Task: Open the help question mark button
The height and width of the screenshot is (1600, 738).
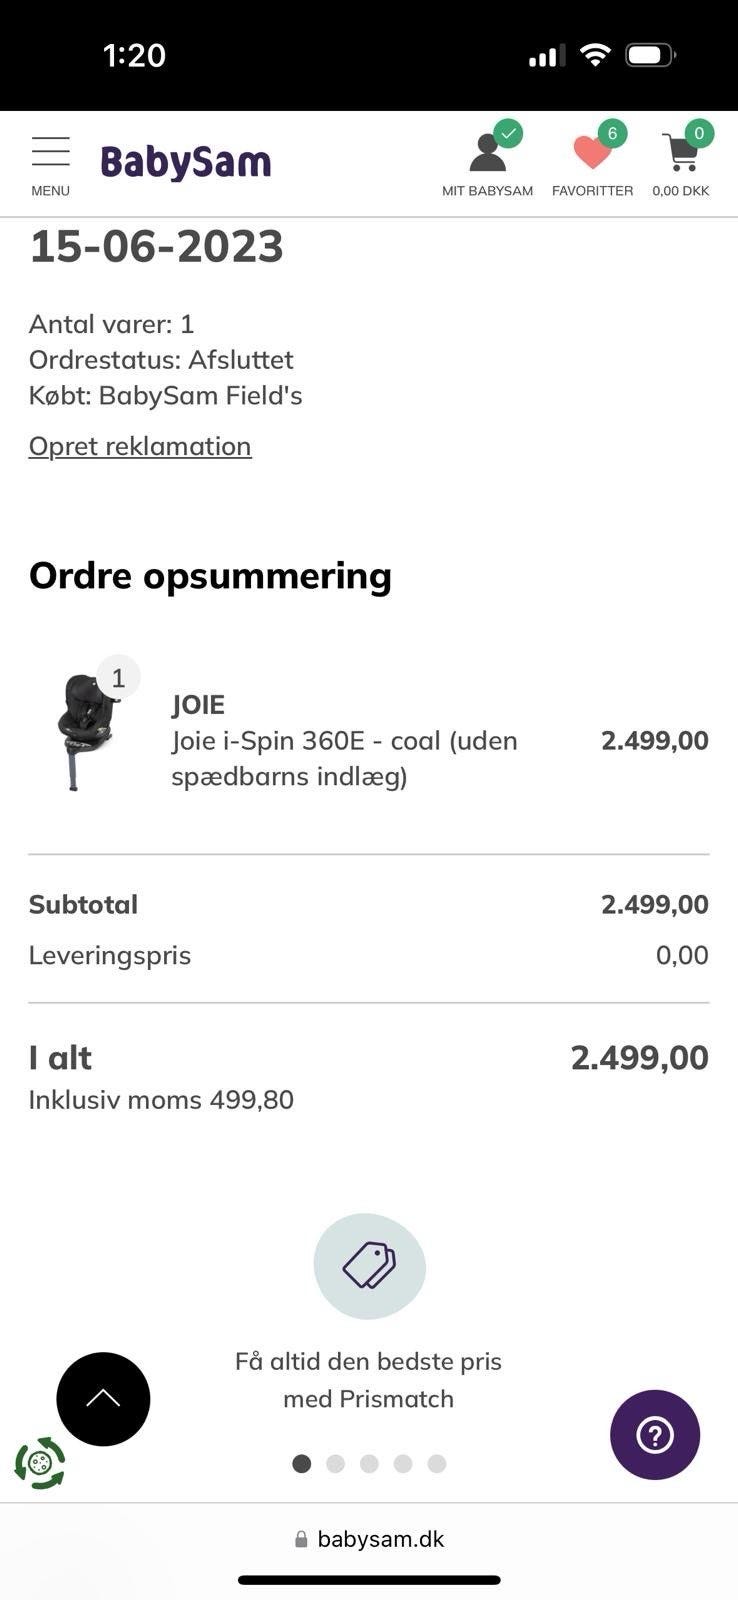Action: [655, 1435]
